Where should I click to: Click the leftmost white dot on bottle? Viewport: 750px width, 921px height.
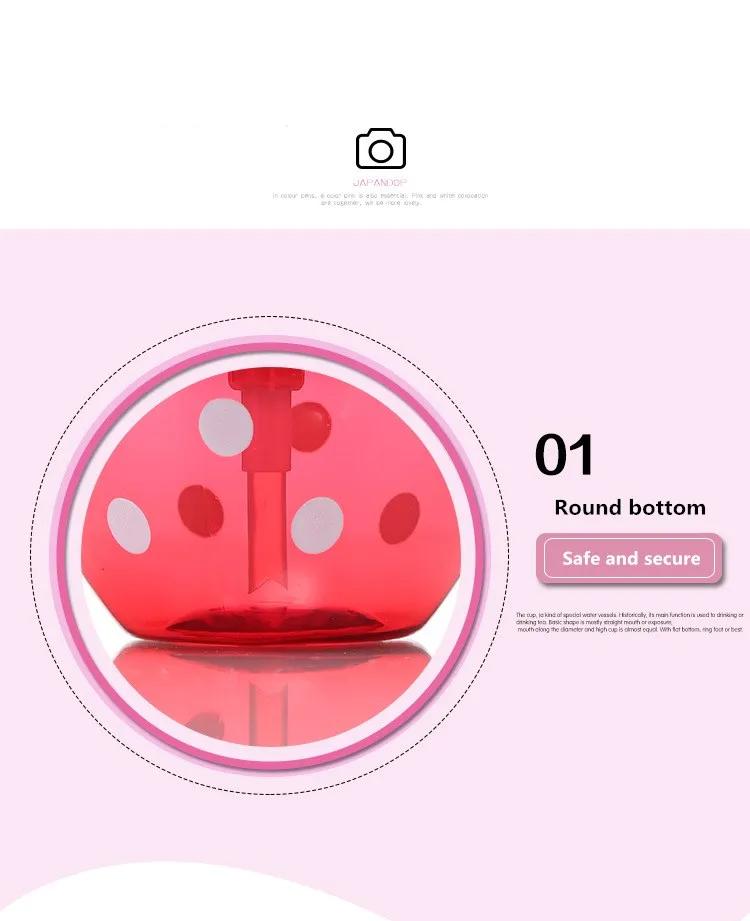click(129, 526)
